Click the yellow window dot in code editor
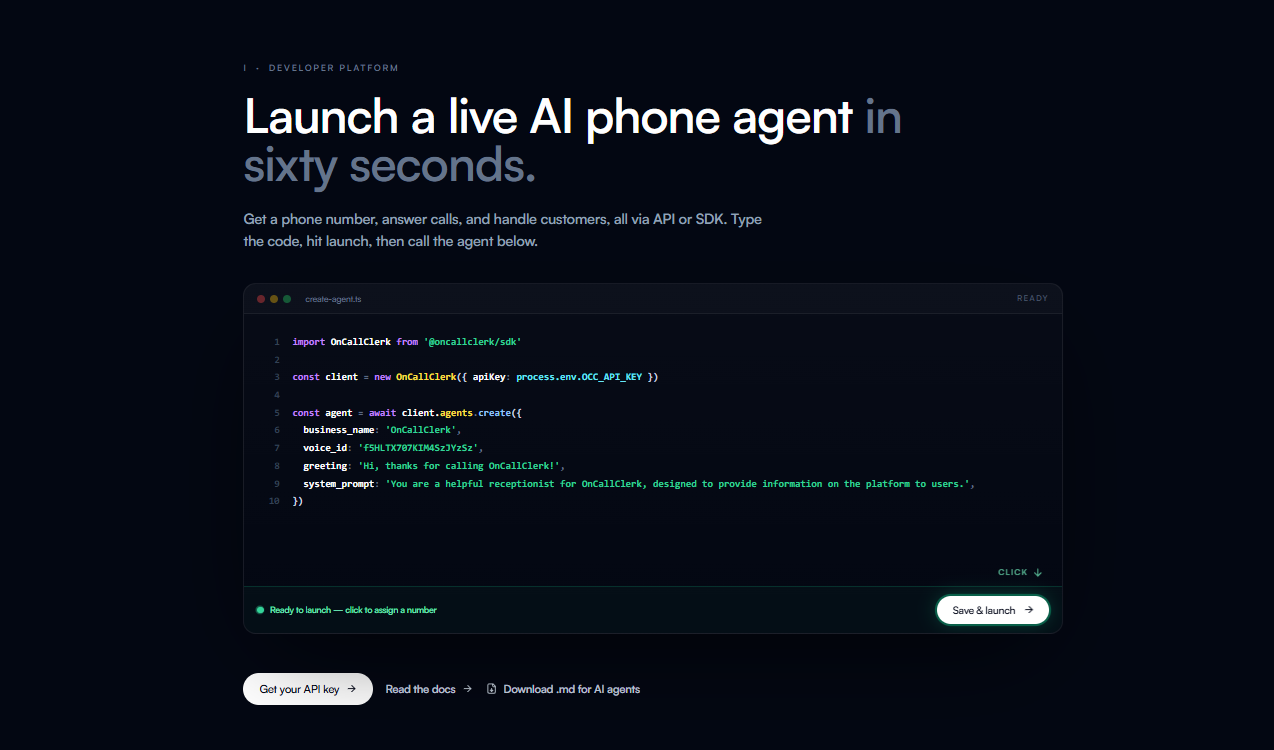 click(274, 299)
